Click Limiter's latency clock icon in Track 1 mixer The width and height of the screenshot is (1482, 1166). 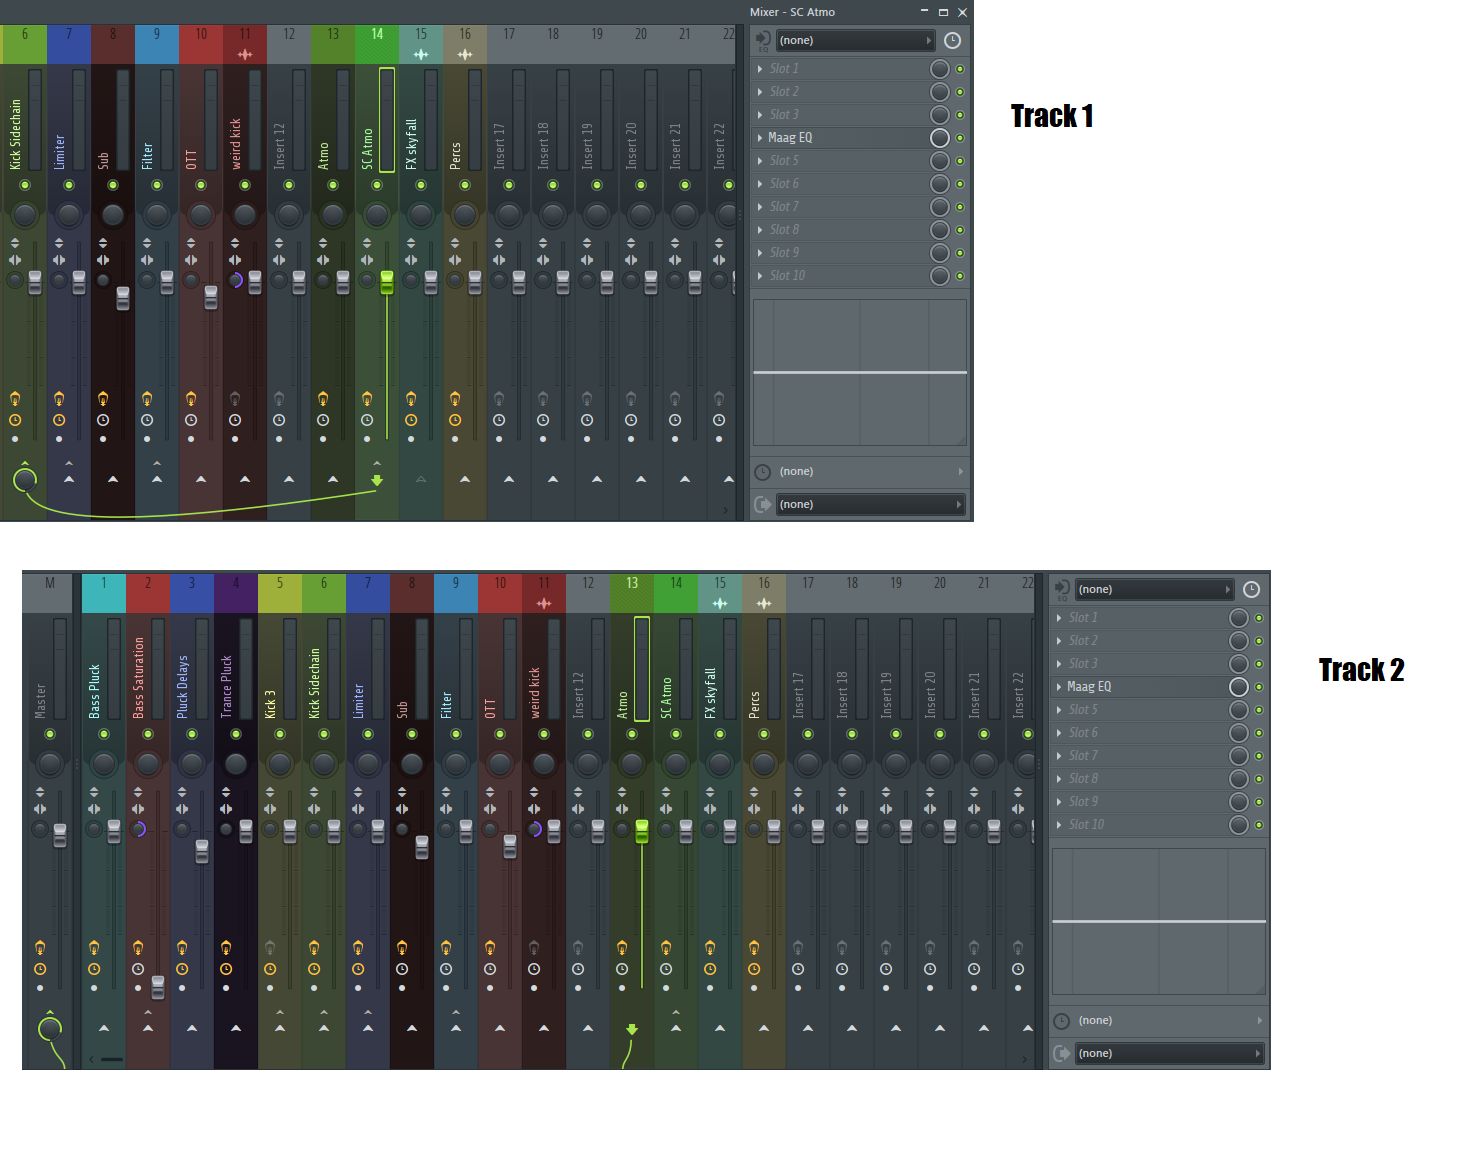pyautogui.click(x=59, y=420)
